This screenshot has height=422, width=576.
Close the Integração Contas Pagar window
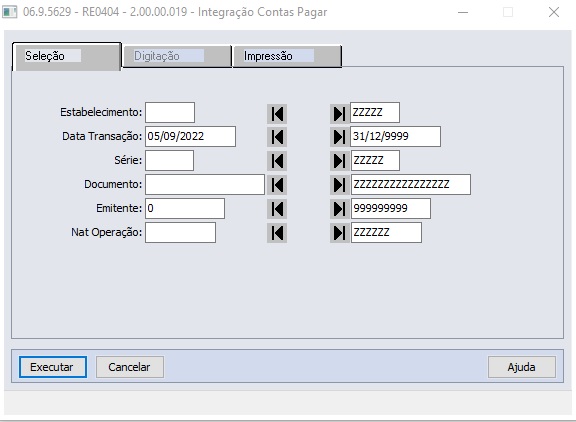pos(554,12)
